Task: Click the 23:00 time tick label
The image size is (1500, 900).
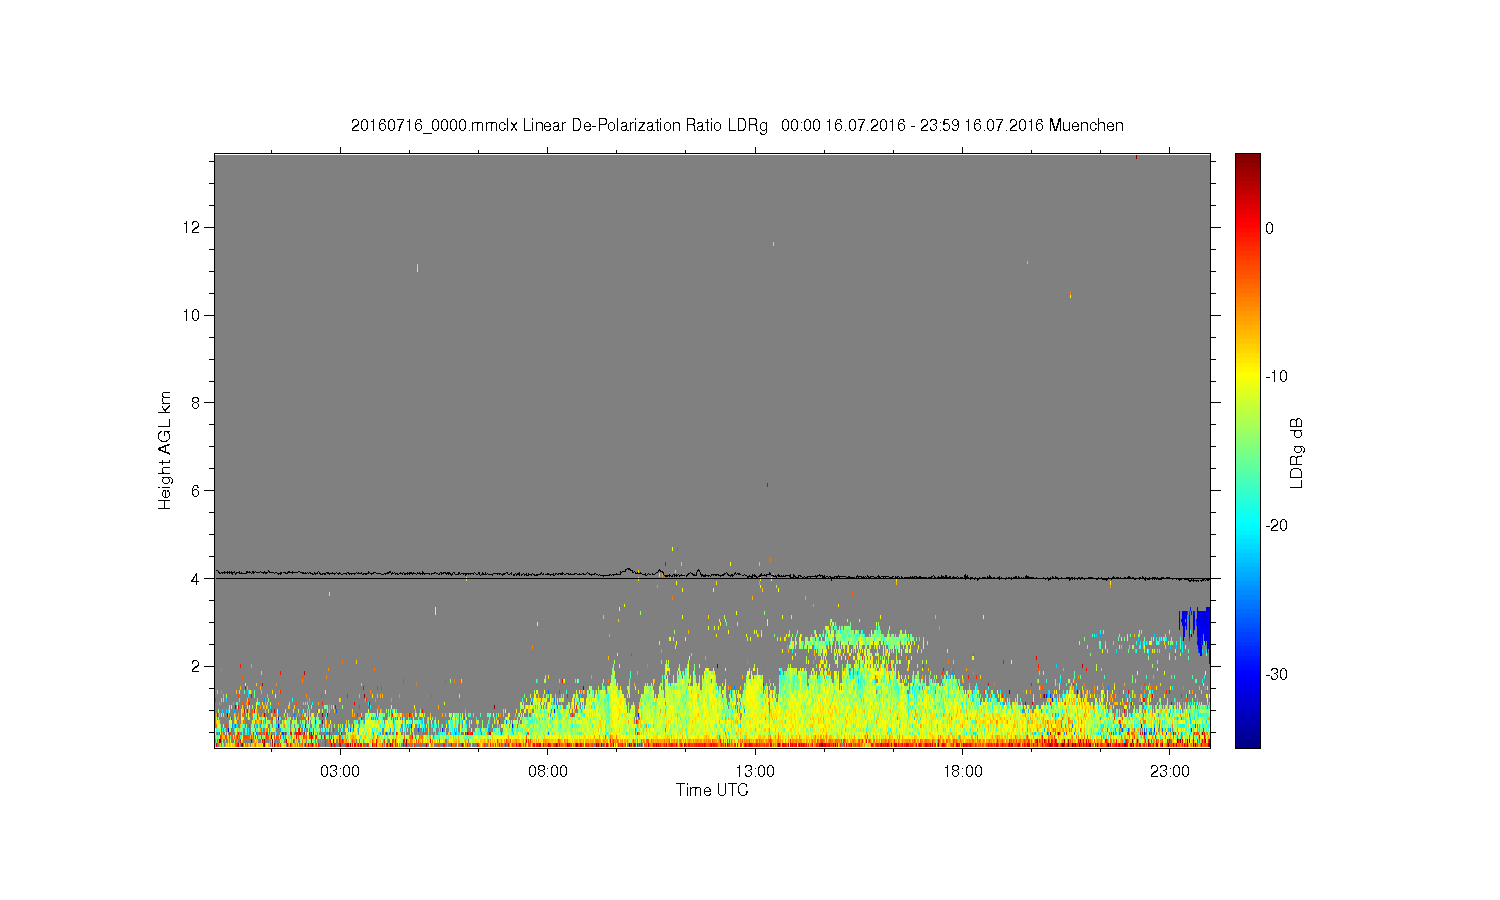Action: pos(1170,772)
